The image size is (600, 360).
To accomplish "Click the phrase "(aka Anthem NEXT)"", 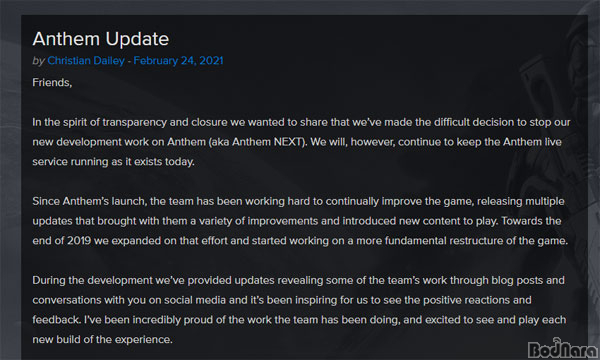I will [x=258, y=142].
